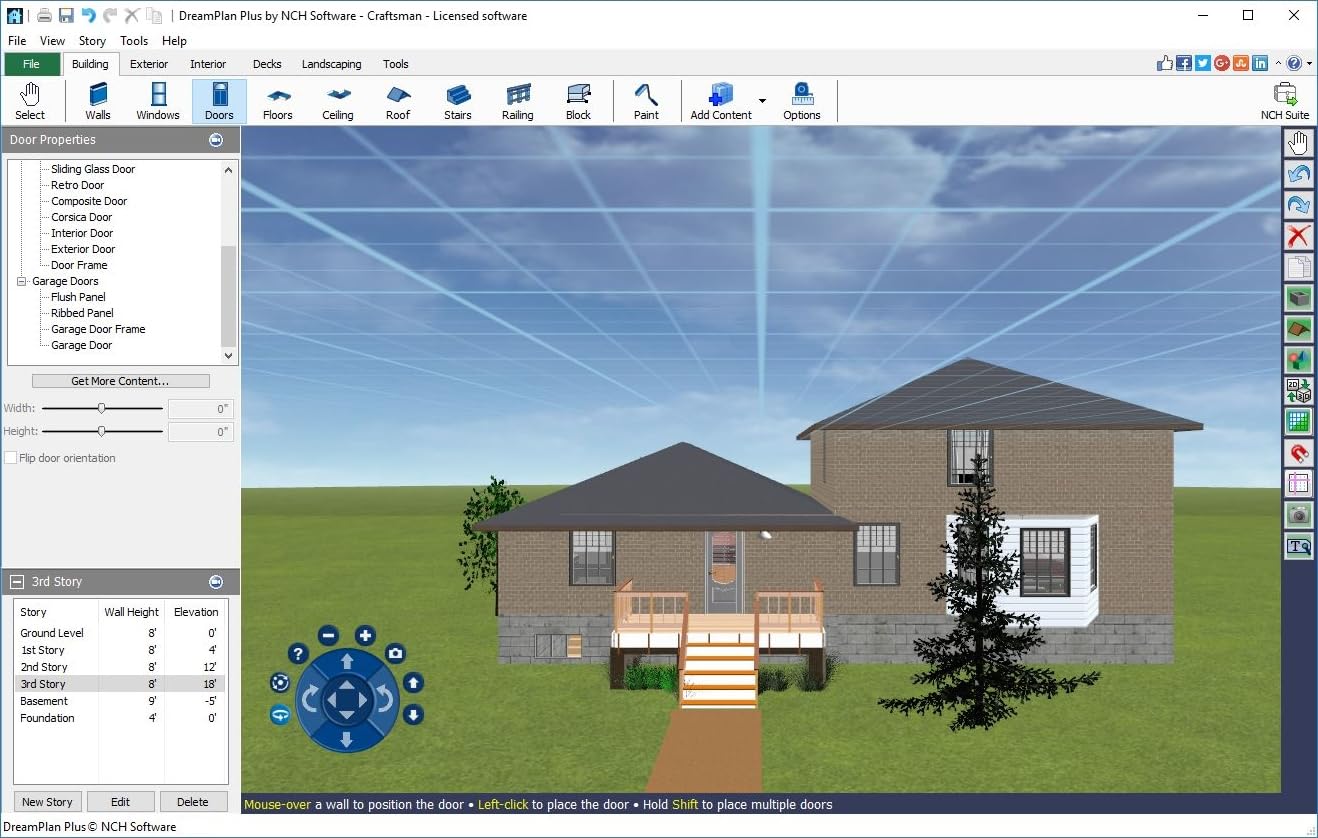This screenshot has width=1318, height=838.
Task: Select the Roof tool
Action: click(398, 101)
